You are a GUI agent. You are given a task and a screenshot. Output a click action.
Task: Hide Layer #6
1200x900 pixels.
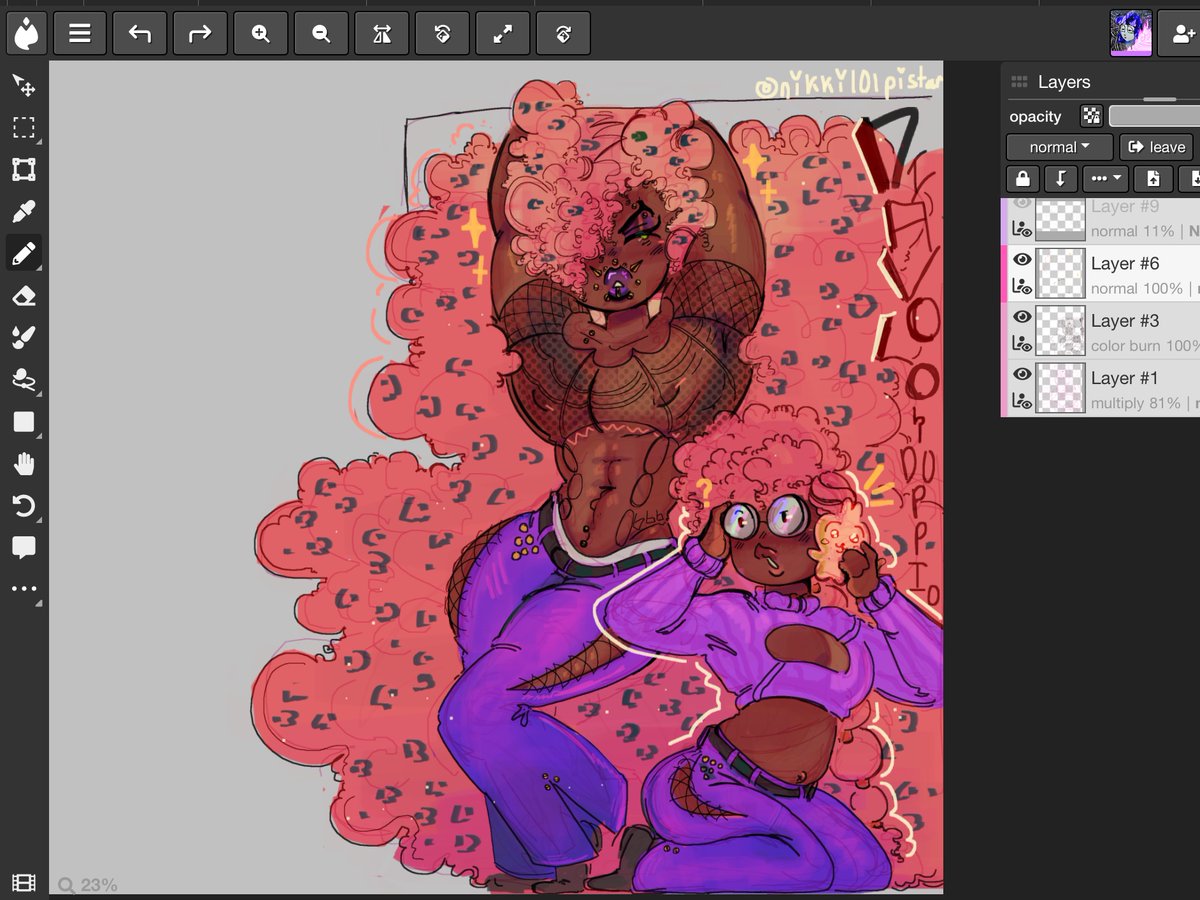pos(1022,259)
